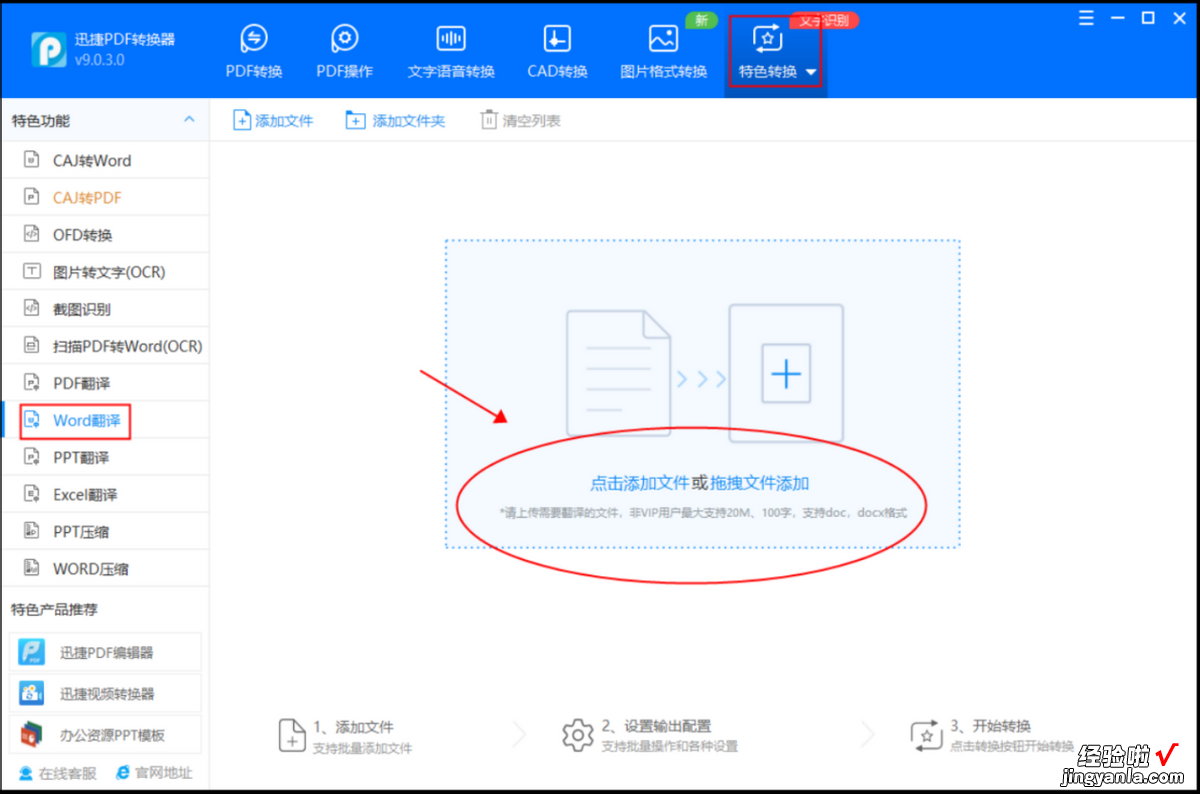Viewport: 1200px width, 794px height.
Task: Click the 办公资源PPT模板 product icon
Action: (x=33, y=734)
